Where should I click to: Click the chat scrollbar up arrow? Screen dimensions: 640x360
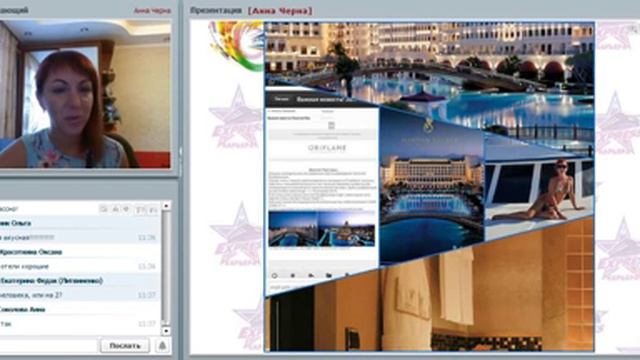(166, 206)
